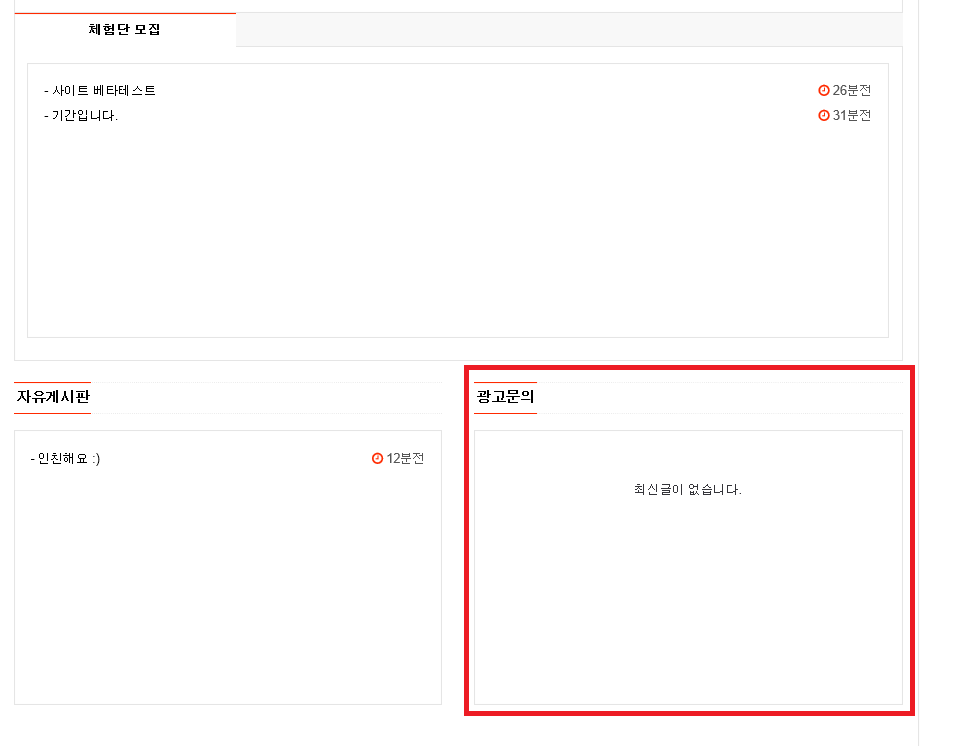Click the dash bullet before 인친해요
This screenshot has height=746, width=977.
(32, 459)
